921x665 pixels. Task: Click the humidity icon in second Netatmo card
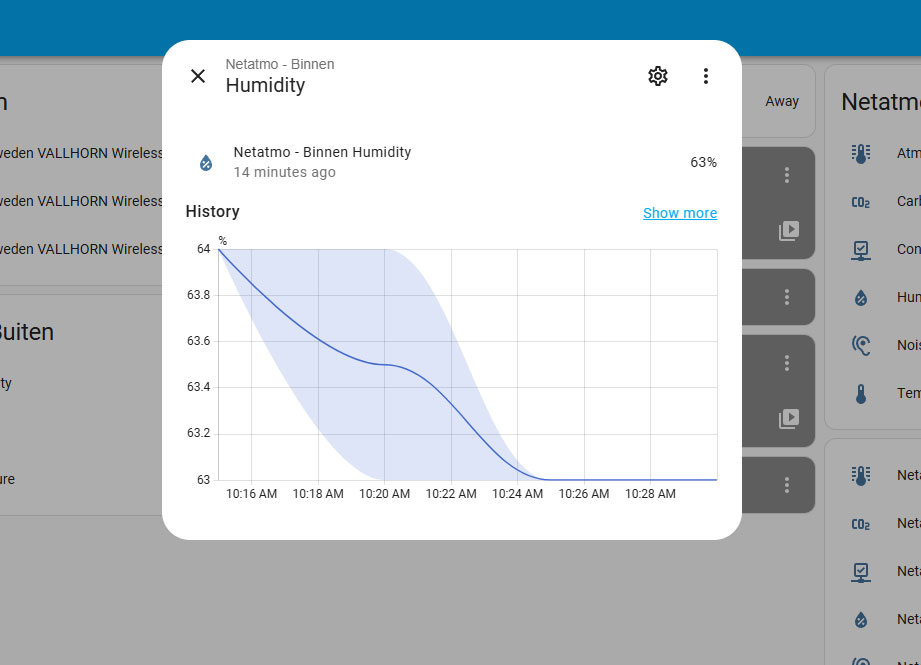coord(861,619)
